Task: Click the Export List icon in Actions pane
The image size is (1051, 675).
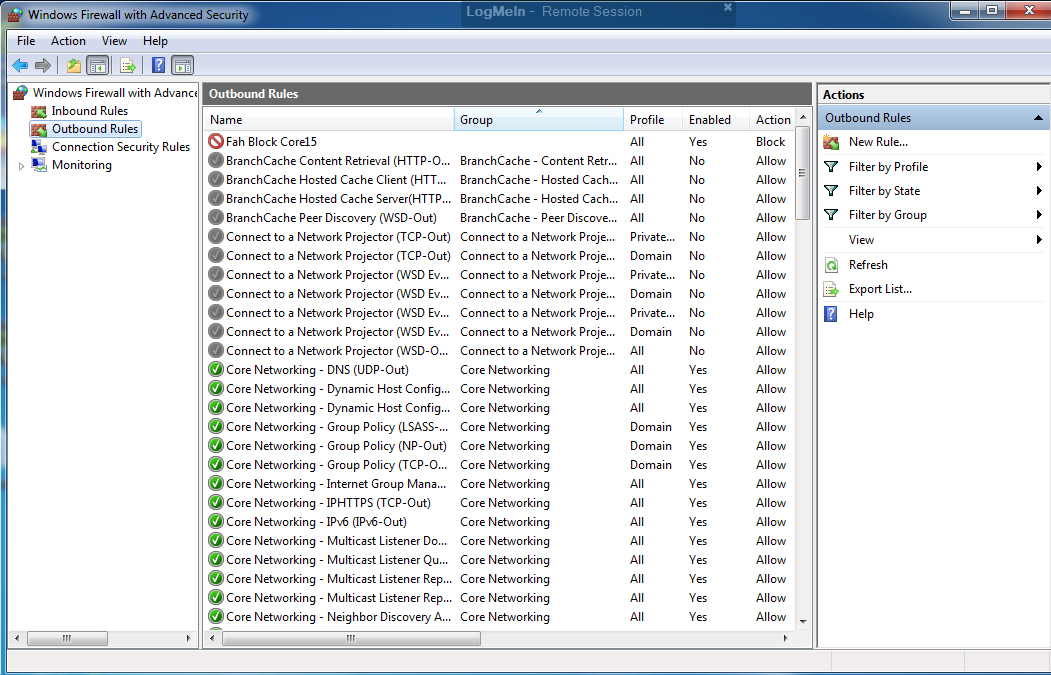Action: pyautogui.click(x=831, y=289)
